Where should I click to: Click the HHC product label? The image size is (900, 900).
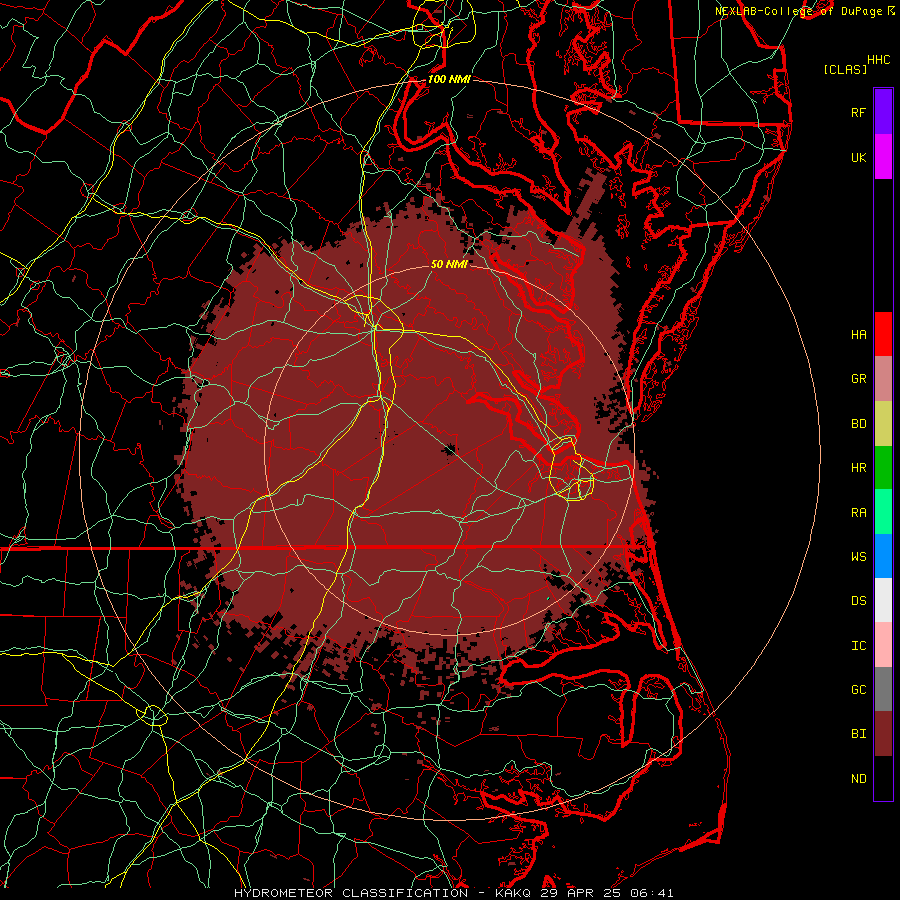(878, 60)
